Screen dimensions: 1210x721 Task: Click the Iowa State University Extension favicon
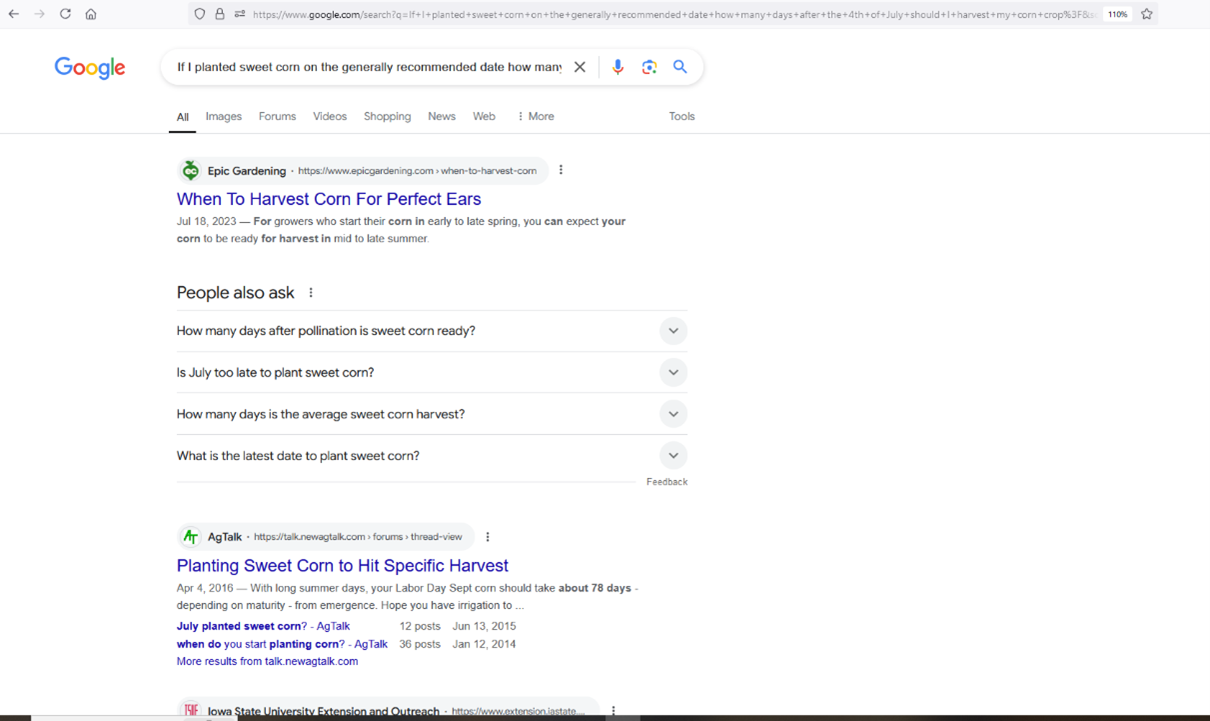[190, 709]
